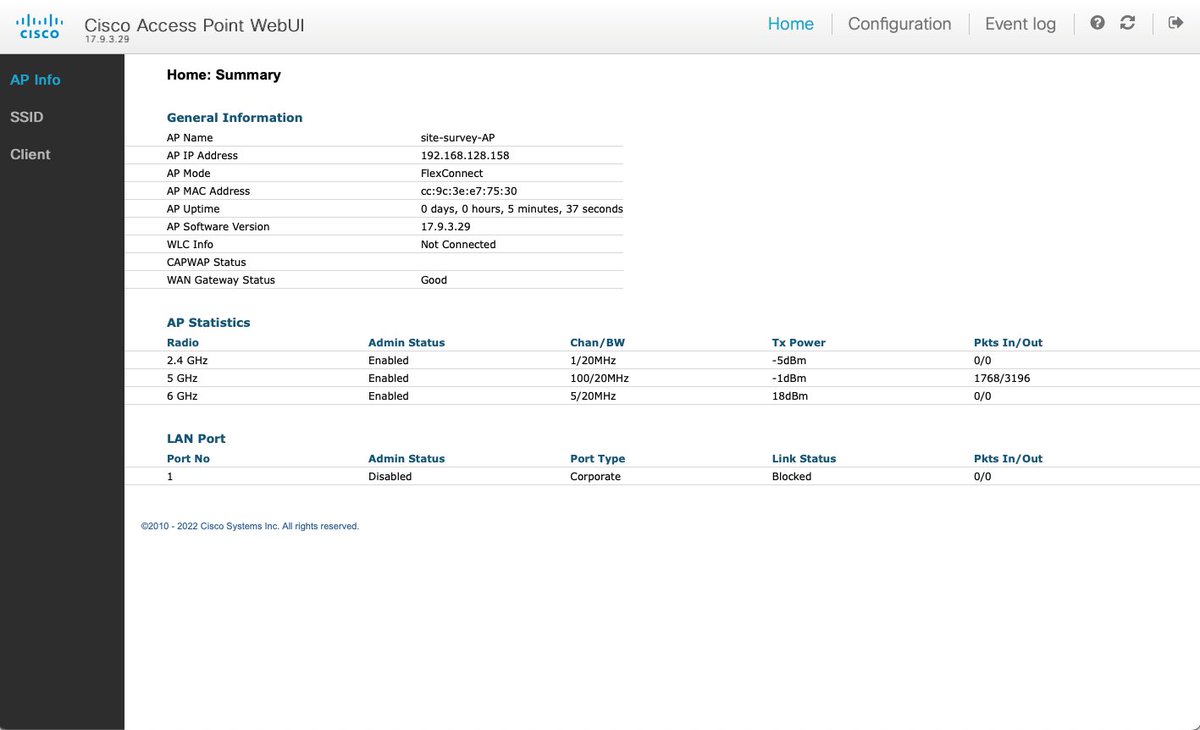This screenshot has width=1200, height=730.
Task: Click the AP Name value site-survey-AP
Action: pyautogui.click(x=458, y=138)
